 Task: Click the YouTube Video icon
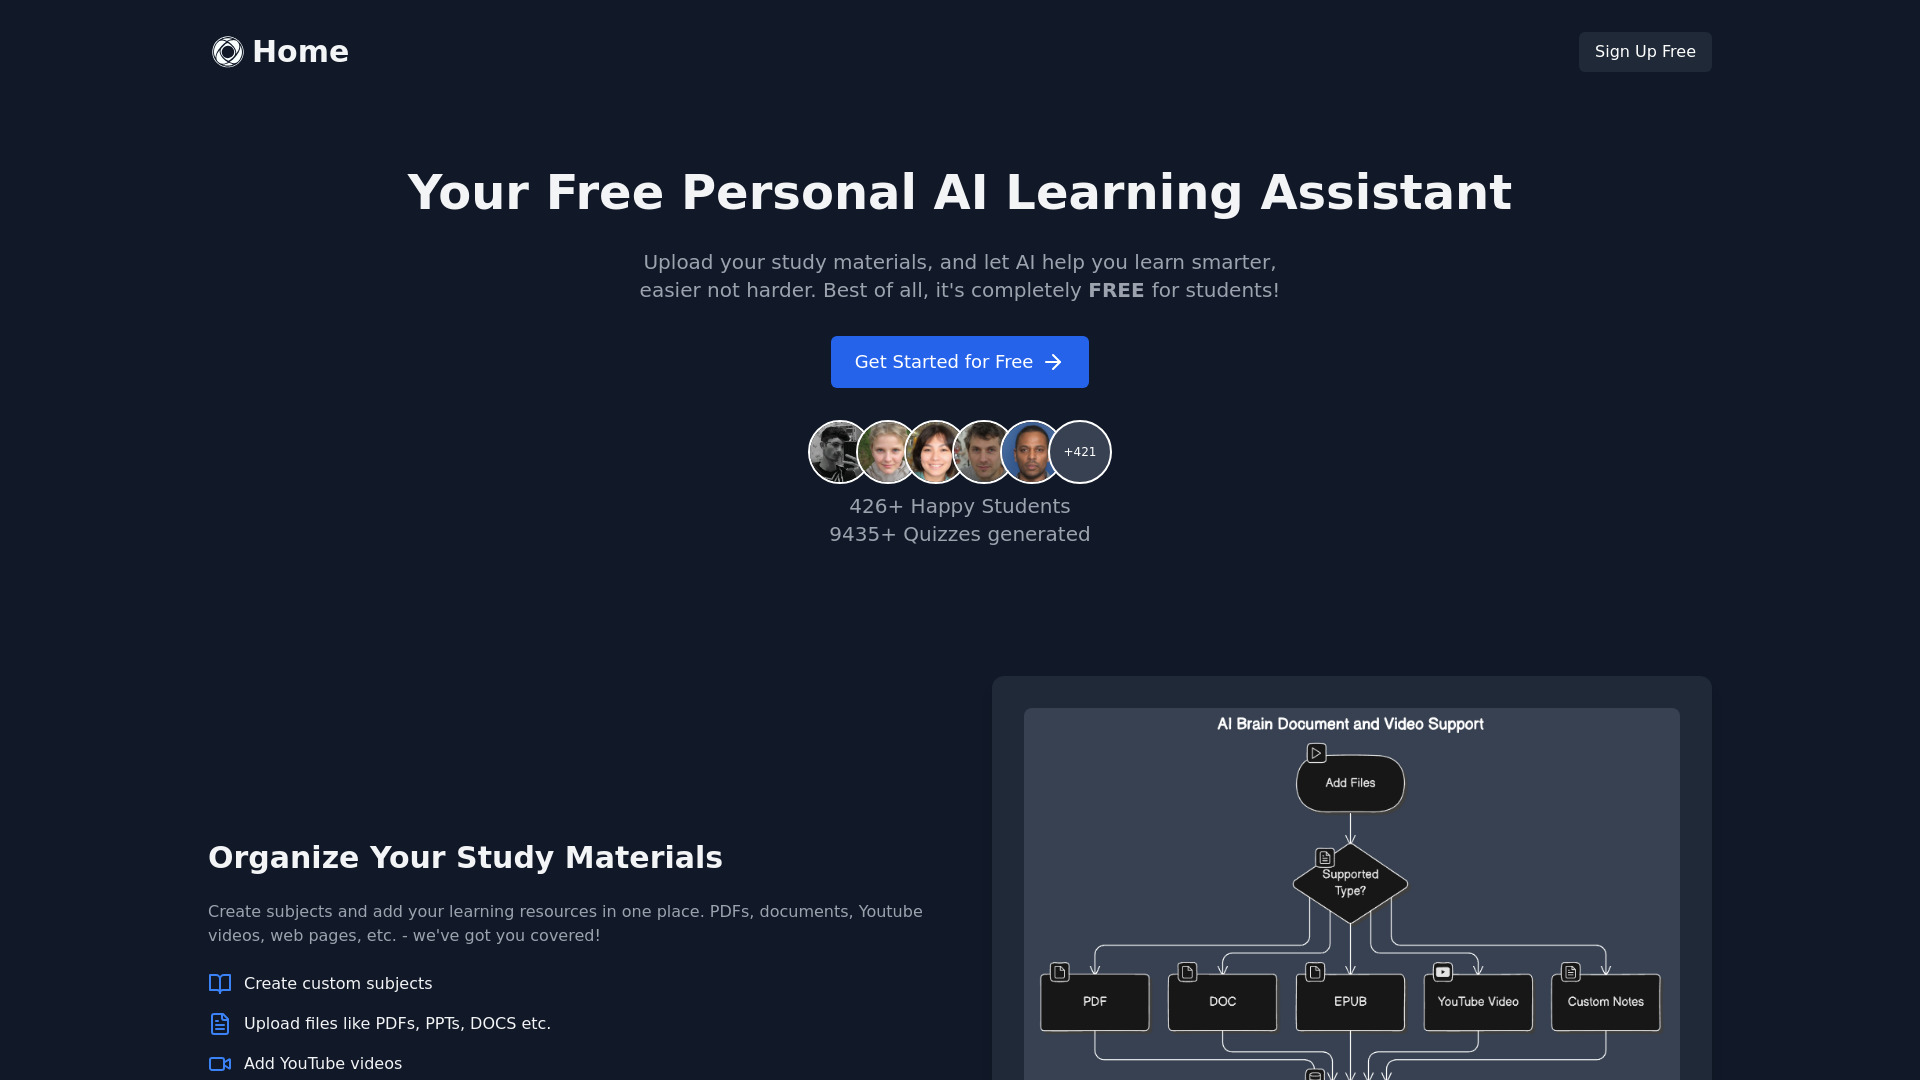pos(1443,972)
